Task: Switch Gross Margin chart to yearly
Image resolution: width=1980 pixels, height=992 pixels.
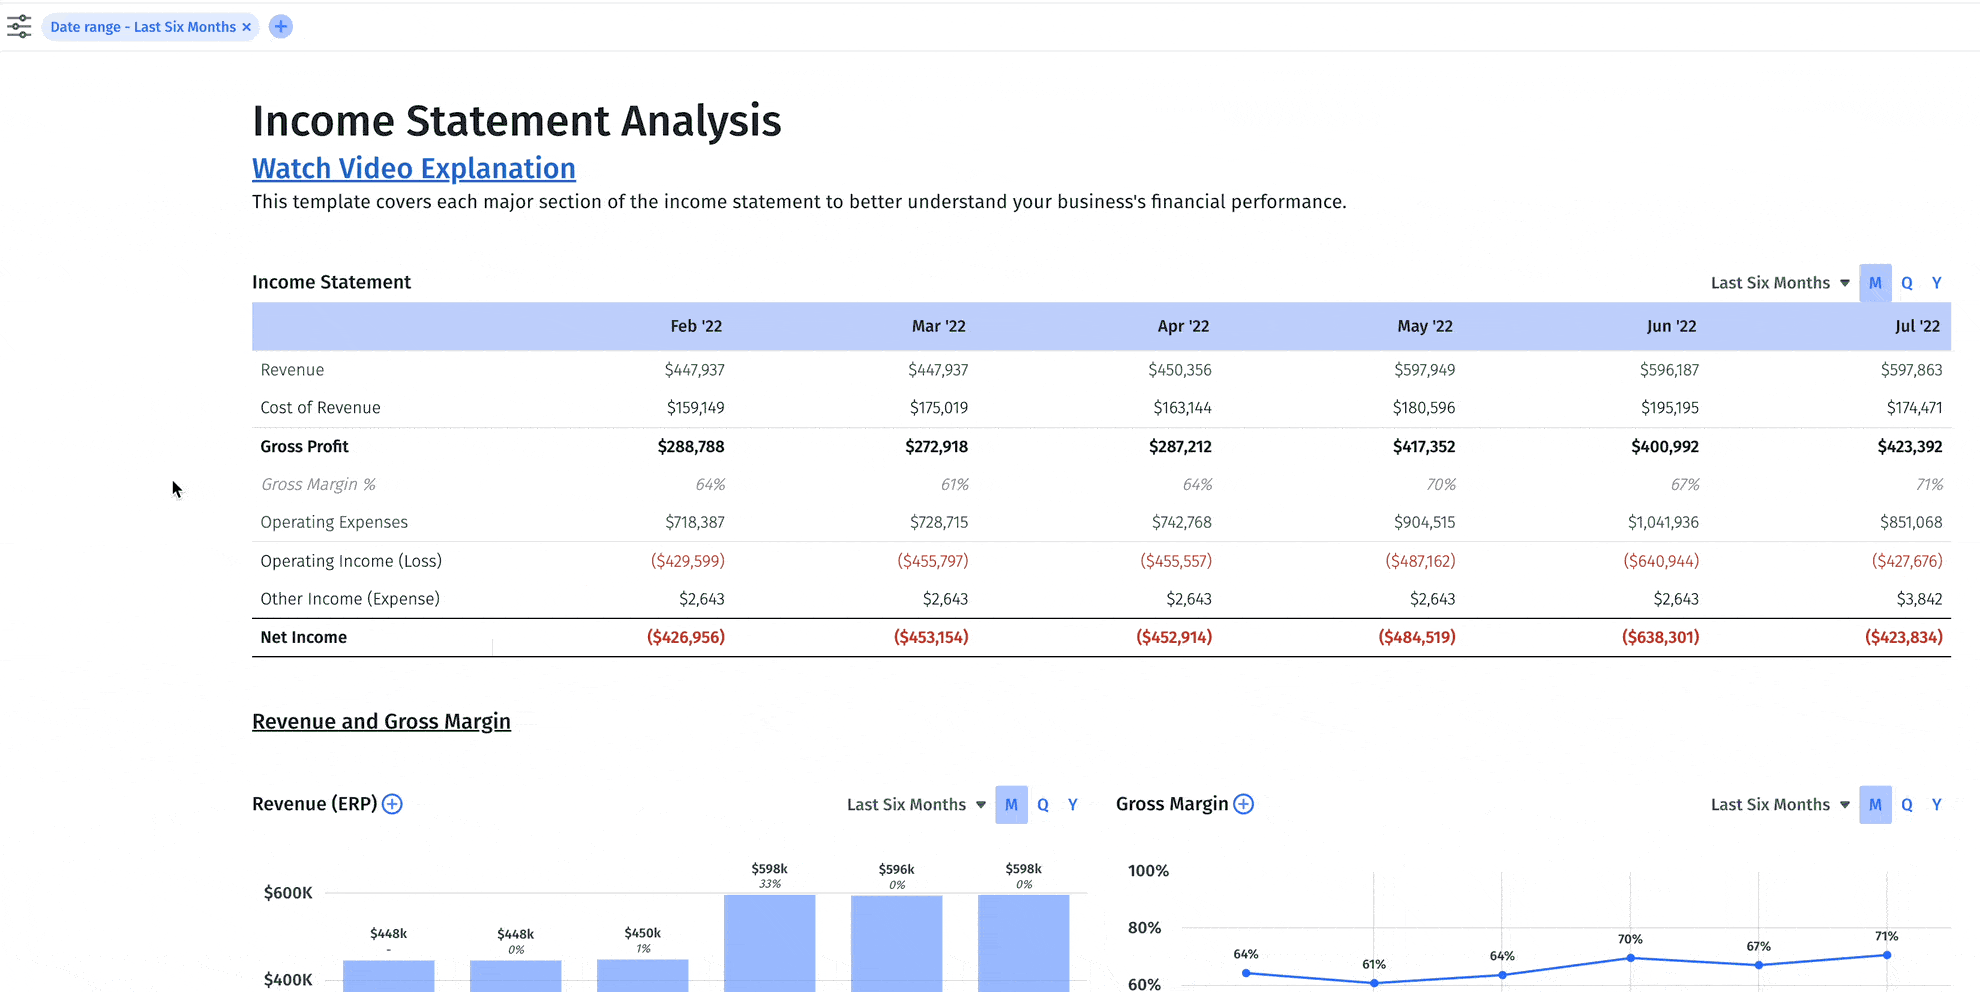Action: click(1937, 805)
